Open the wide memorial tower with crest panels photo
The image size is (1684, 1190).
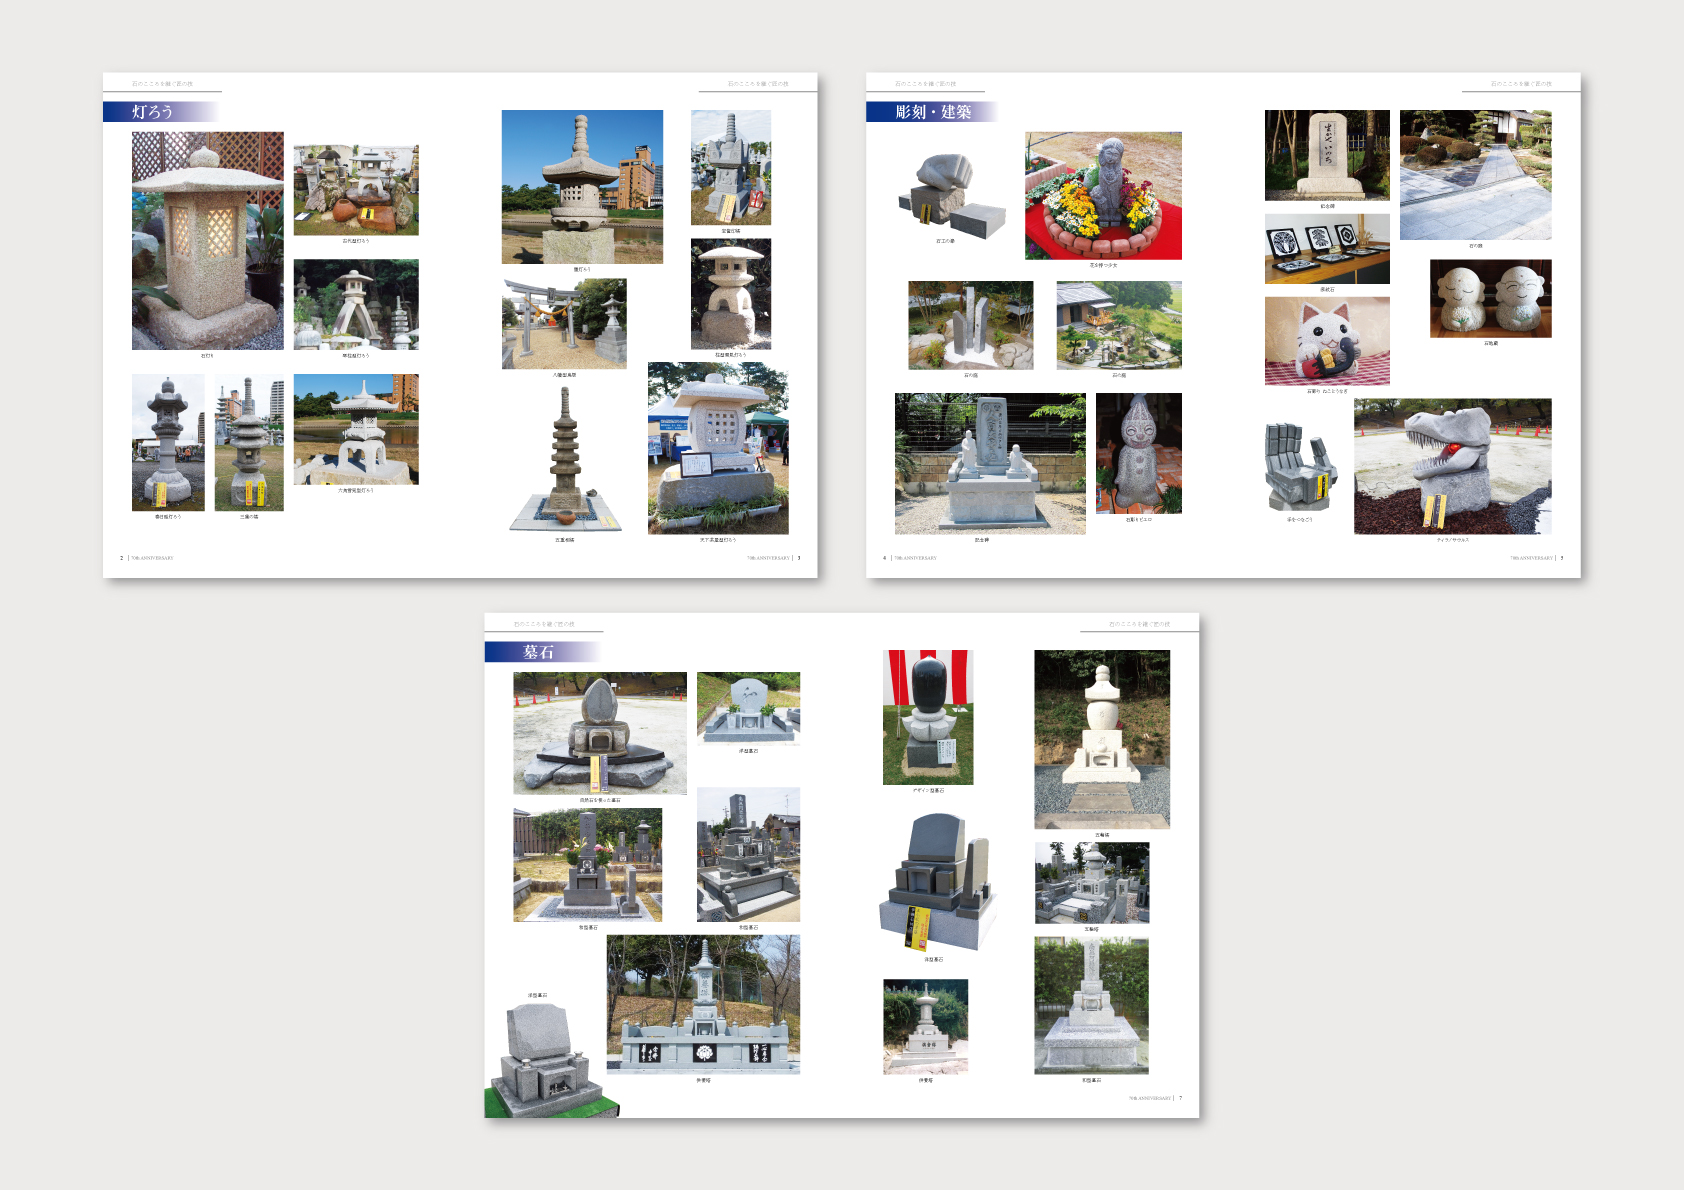tap(703, 1005)
